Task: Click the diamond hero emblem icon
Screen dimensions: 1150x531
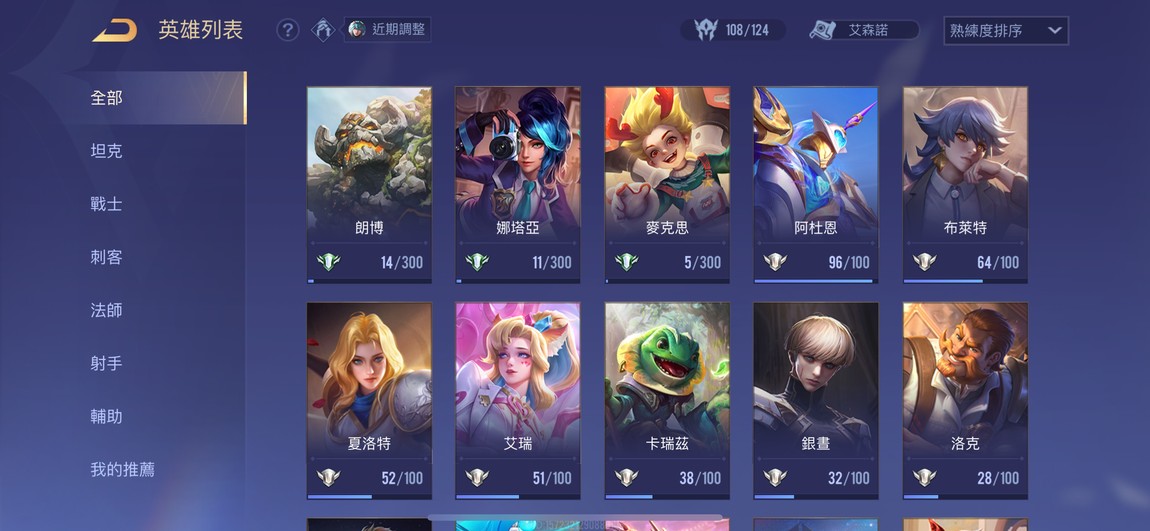Action: coord(323,30)
